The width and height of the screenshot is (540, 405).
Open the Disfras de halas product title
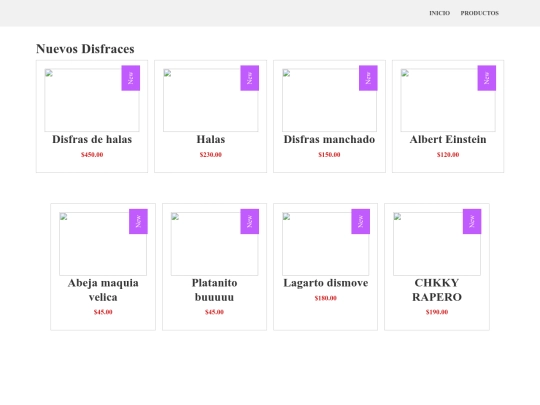tap(92, 139)
